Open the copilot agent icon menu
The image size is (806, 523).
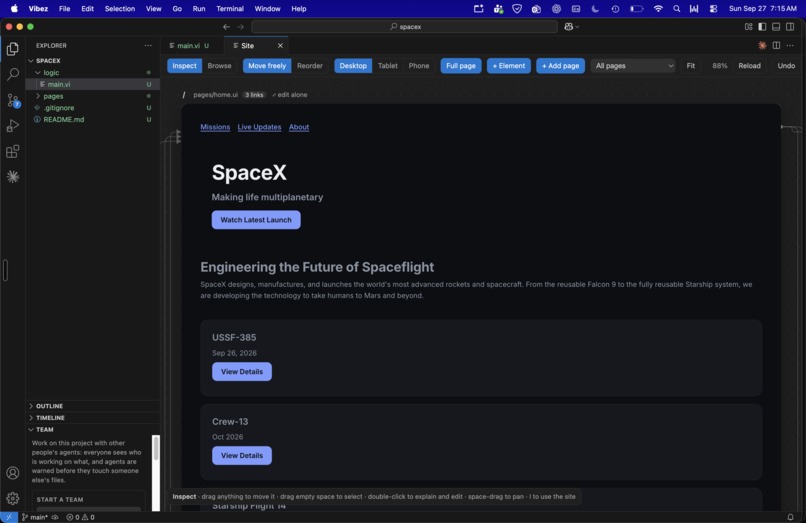(571, 27)
